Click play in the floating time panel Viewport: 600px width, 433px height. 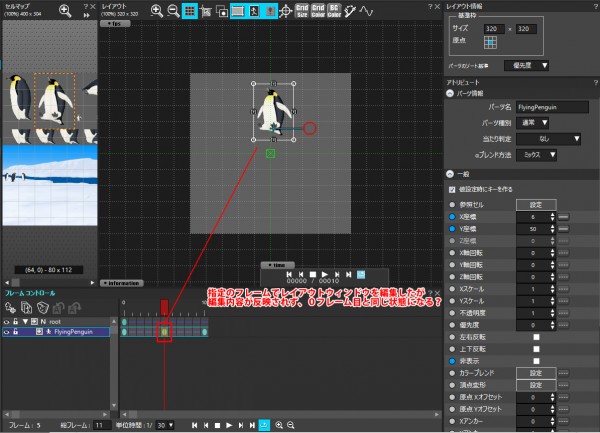click(325, 274)
